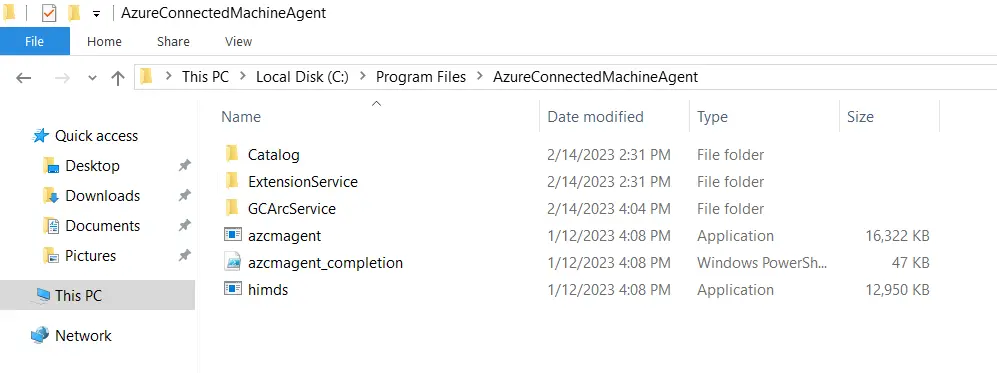Expand the chevron after Program Files

[479, 77]
